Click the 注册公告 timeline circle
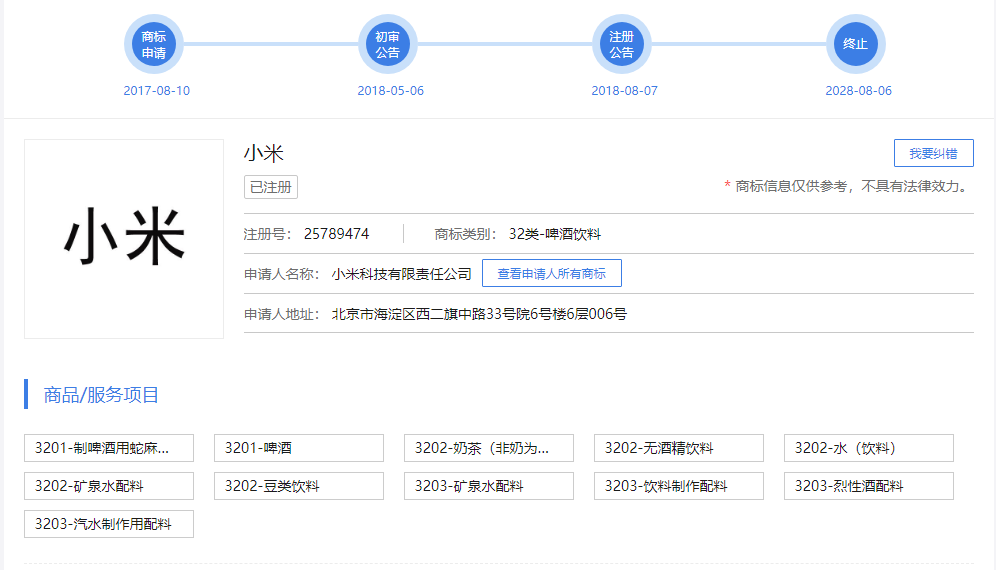The width and height of the screenshot is (996, 570). [622, 44]
